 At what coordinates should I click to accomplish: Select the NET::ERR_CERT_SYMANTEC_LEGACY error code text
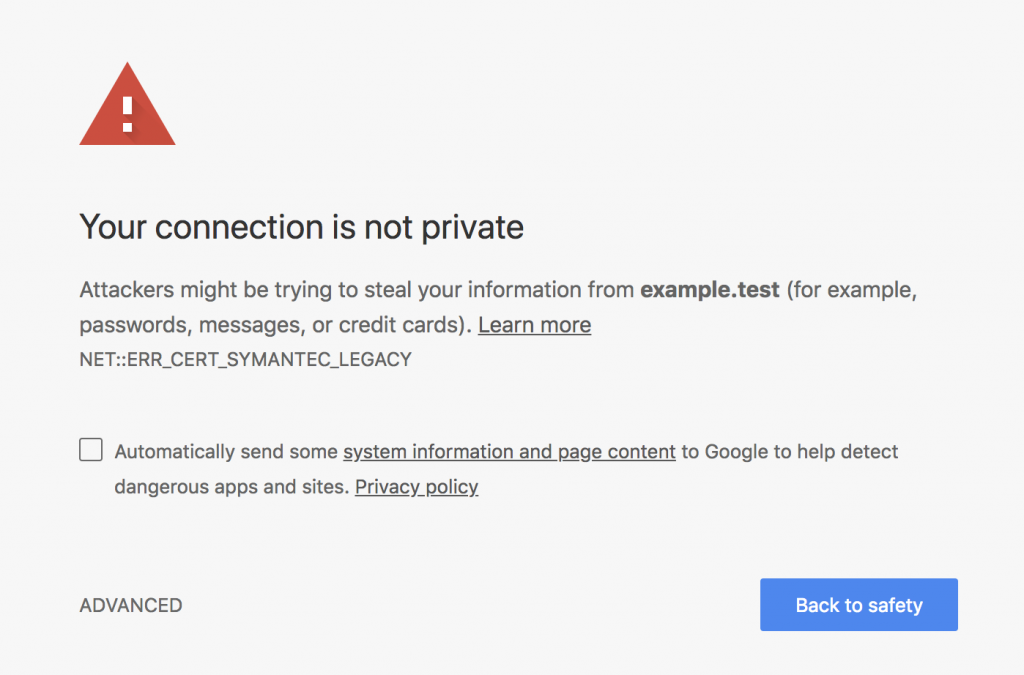pos(245,359)
